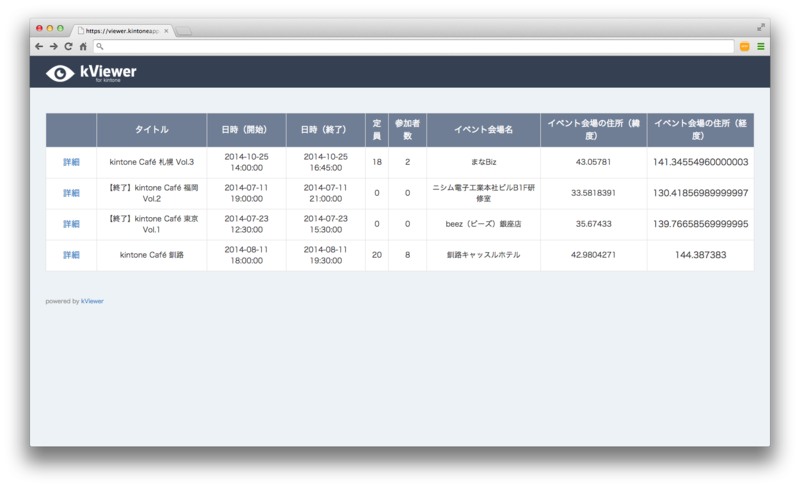This screenshot has height=488, width=800.
Task: Select title kintone Café 釧路
Action: 152,255
